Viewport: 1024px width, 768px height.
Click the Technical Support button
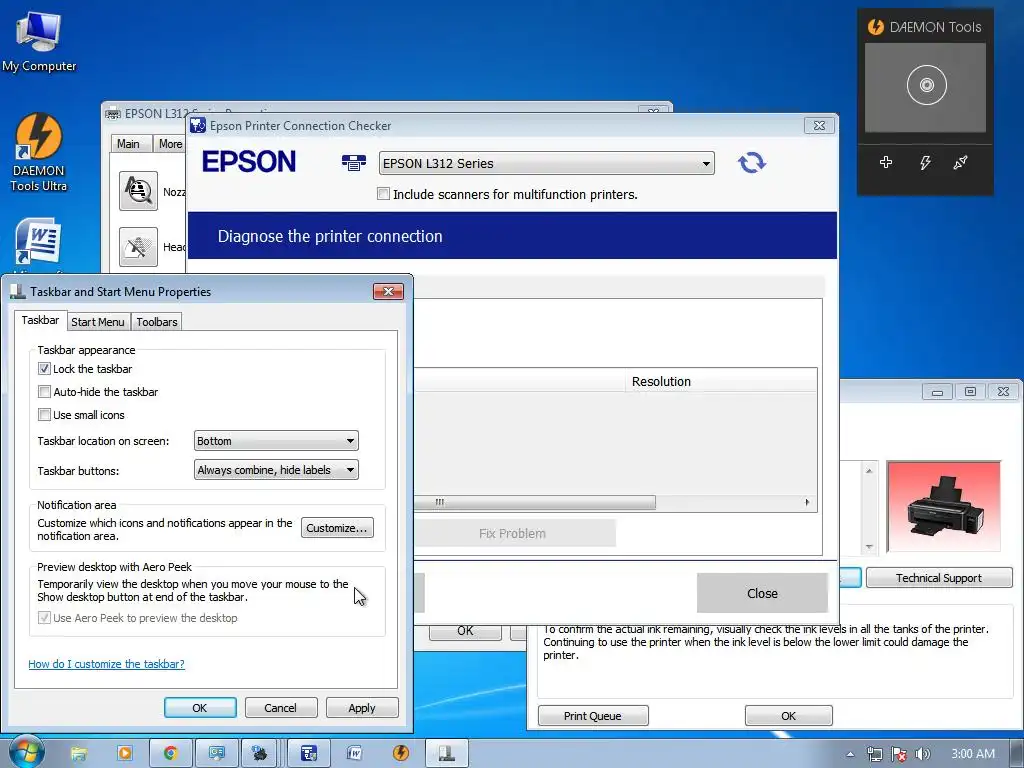pyautogui.click(x=939, y=578)
